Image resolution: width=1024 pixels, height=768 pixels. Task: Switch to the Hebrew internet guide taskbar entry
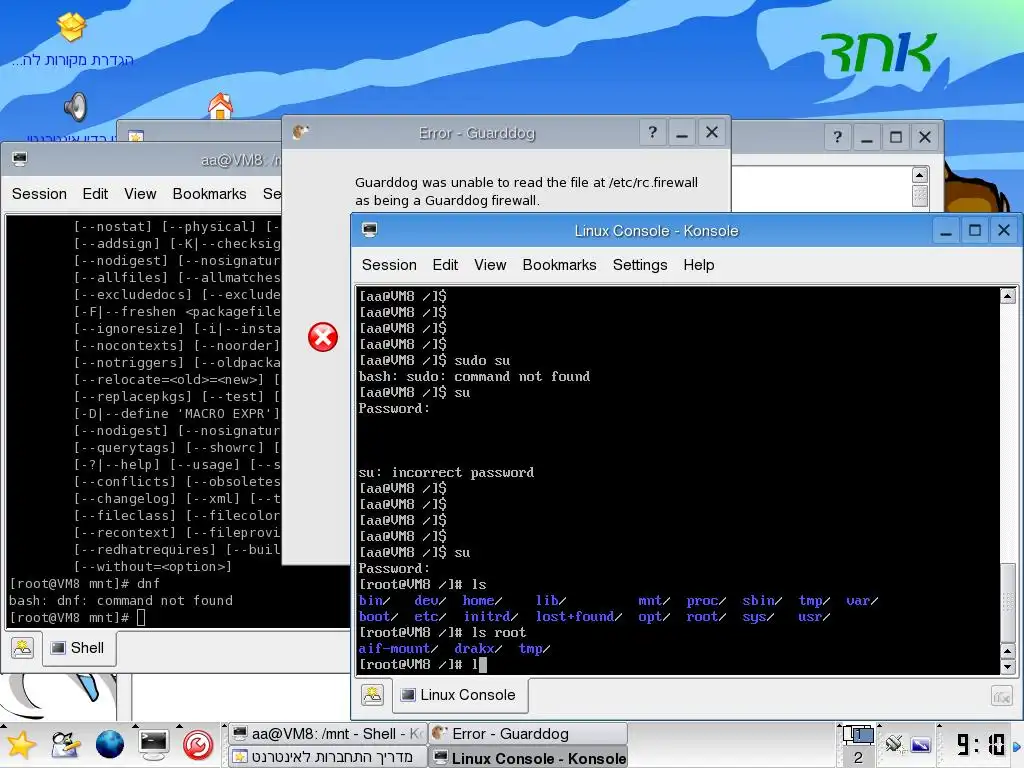point(328,758)
